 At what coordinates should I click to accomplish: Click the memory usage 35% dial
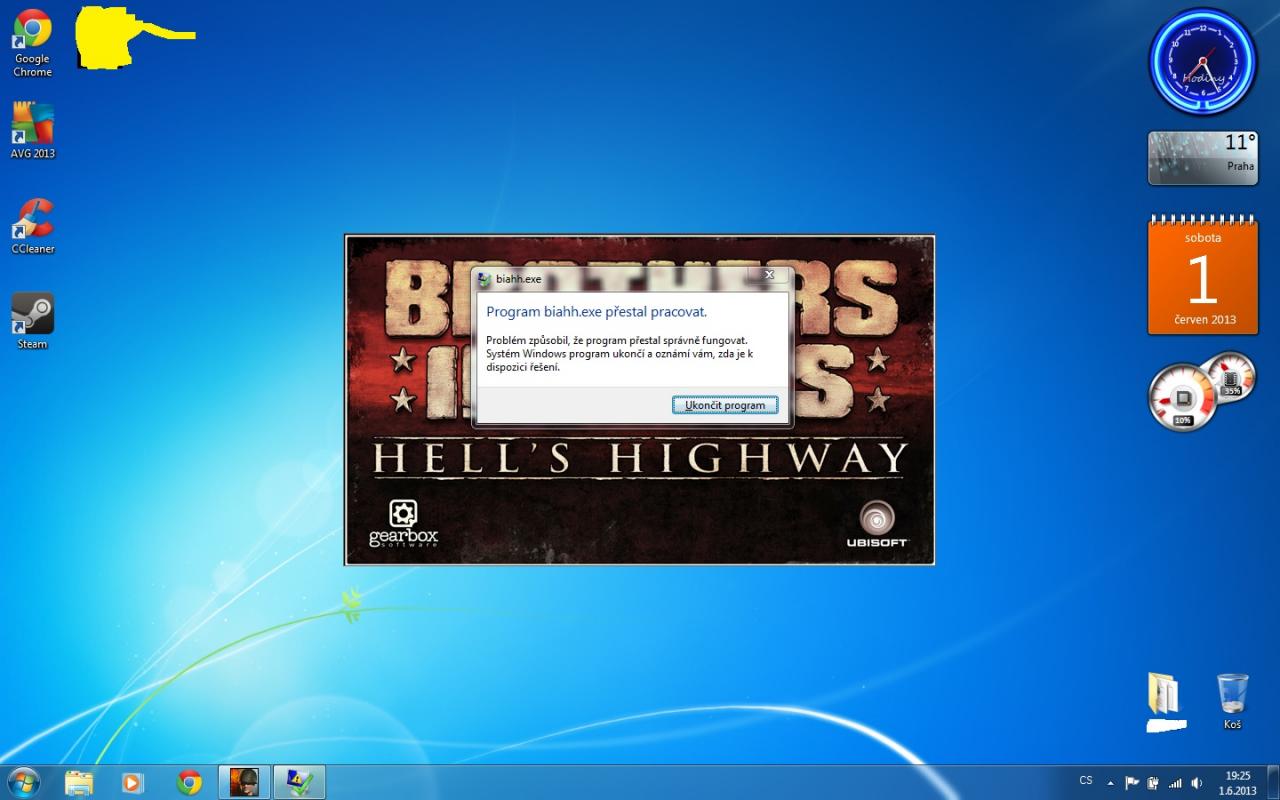(1231, 377)
